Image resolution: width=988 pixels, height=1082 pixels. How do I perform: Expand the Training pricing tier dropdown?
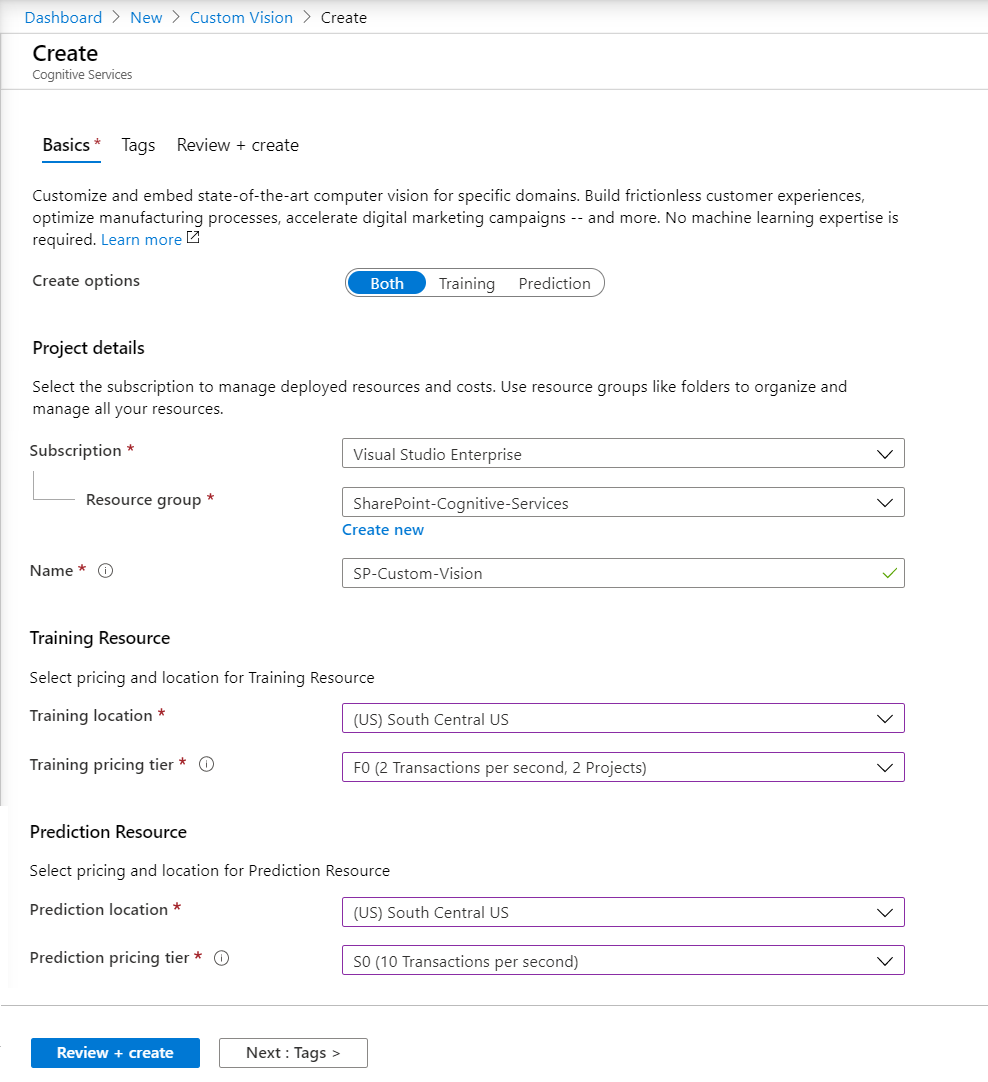tap(622, 767)
